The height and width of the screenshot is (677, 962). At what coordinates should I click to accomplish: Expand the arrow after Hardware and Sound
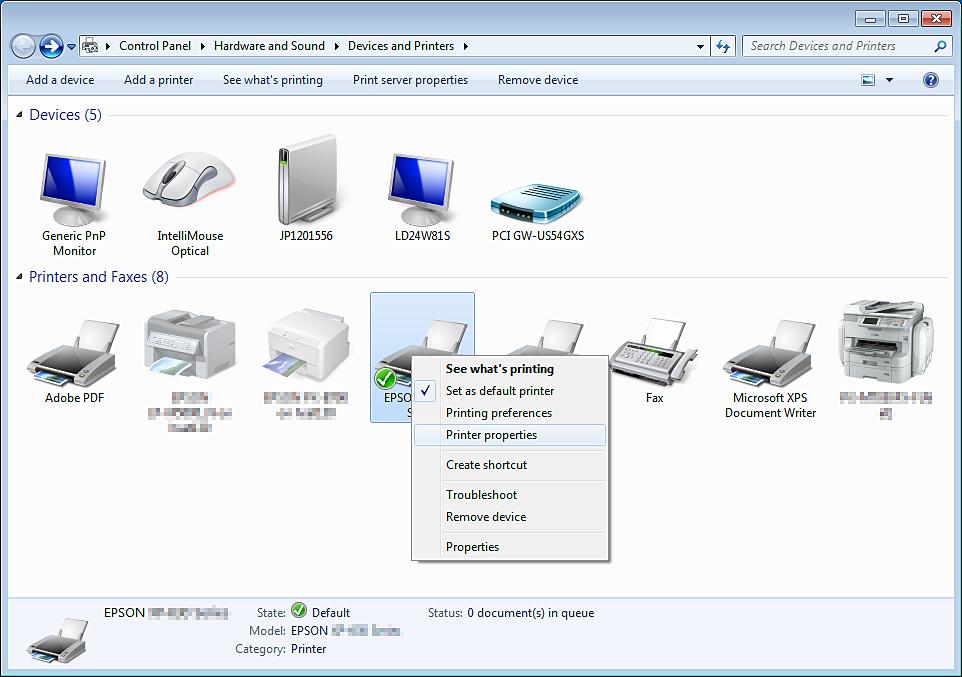(x=336, y=46)
